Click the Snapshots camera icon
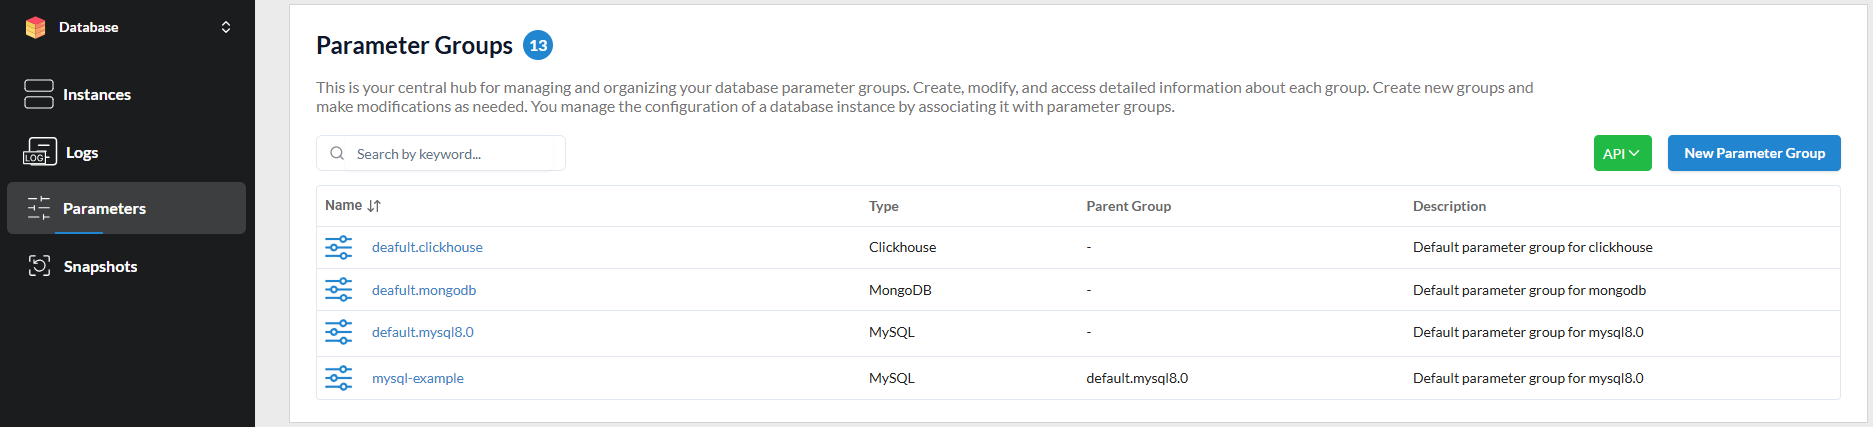The width and height of the screenshot is (1873, 427). pyautogui.click(x=39, y=266)
